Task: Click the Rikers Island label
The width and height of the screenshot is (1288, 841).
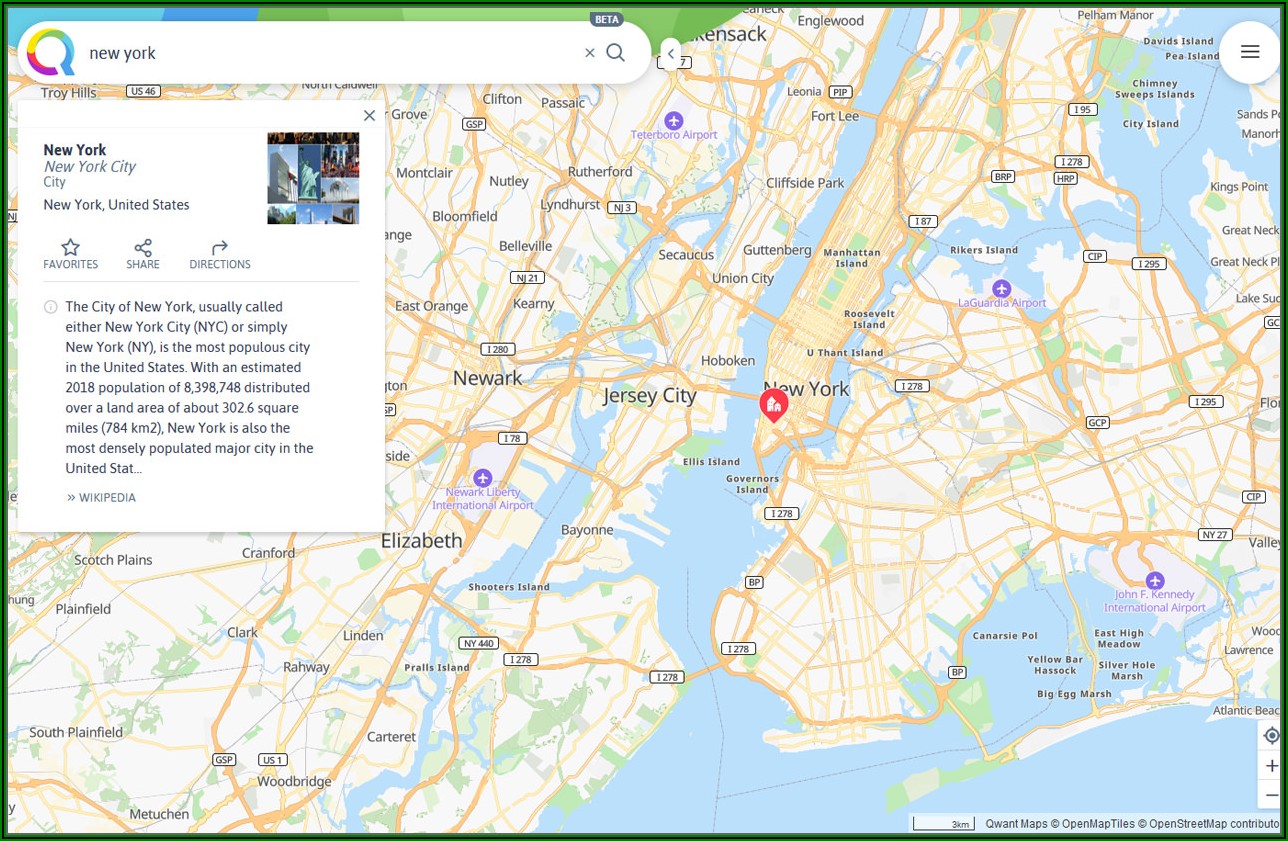Action: click(984, 250)
